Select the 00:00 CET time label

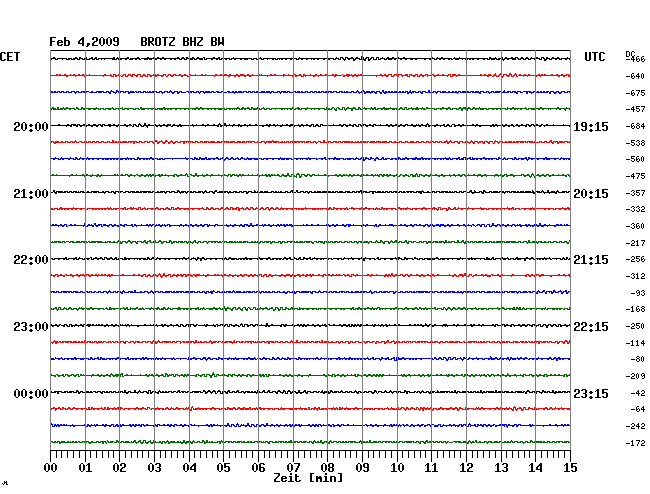coord(31,393)
